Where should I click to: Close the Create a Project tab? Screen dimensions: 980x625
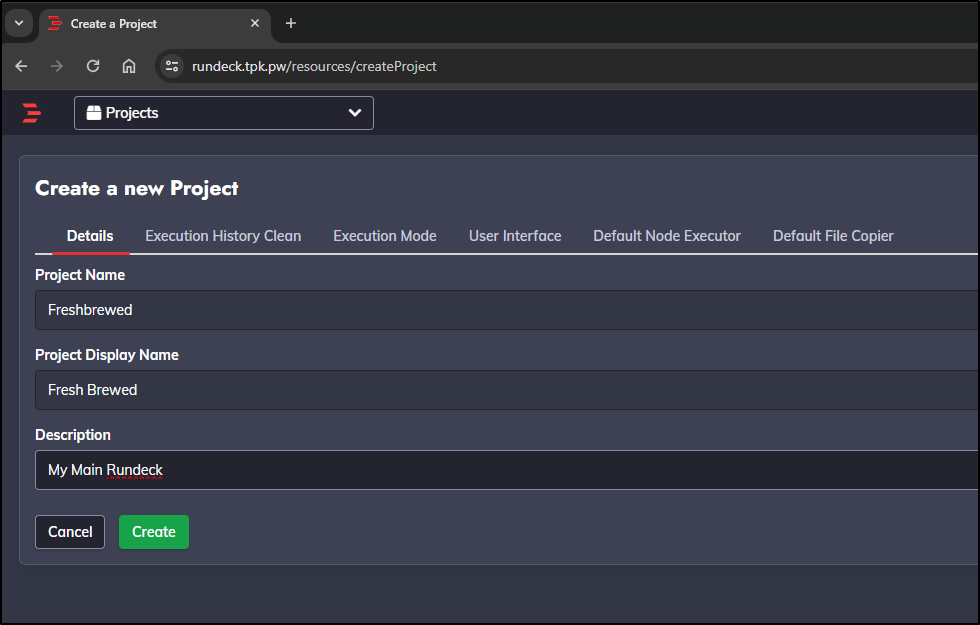point(255,23)
